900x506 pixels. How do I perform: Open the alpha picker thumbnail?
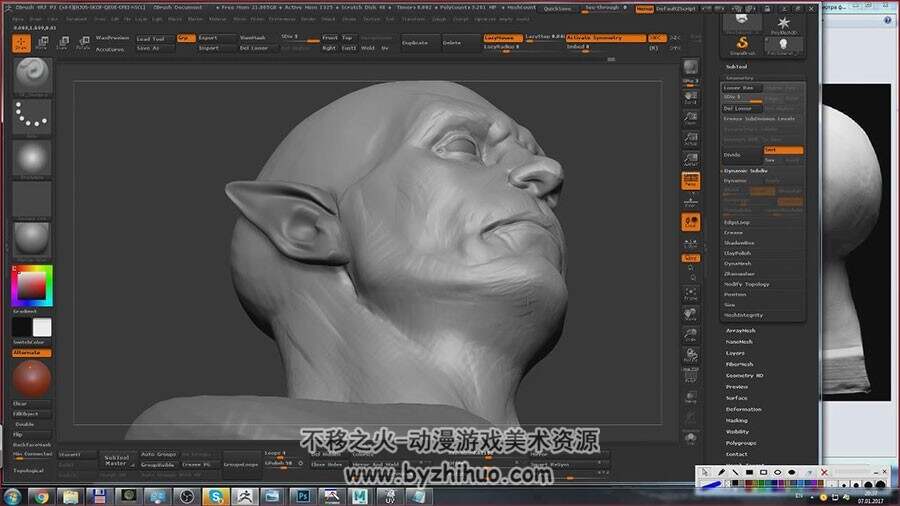(x=32, y=158)
